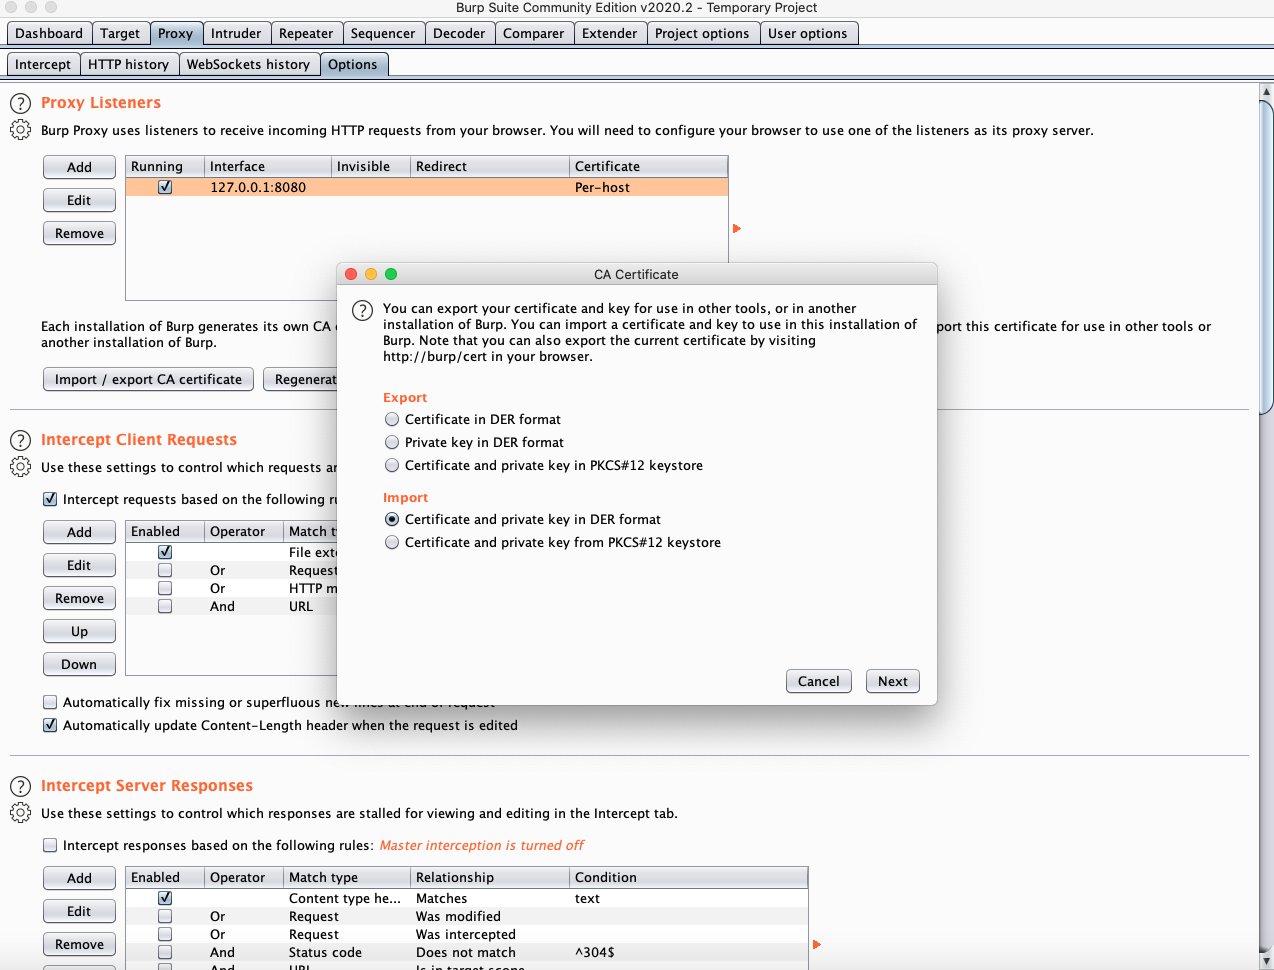
Task: Select import certificate and key in DER format
Action: pos(392,519)
